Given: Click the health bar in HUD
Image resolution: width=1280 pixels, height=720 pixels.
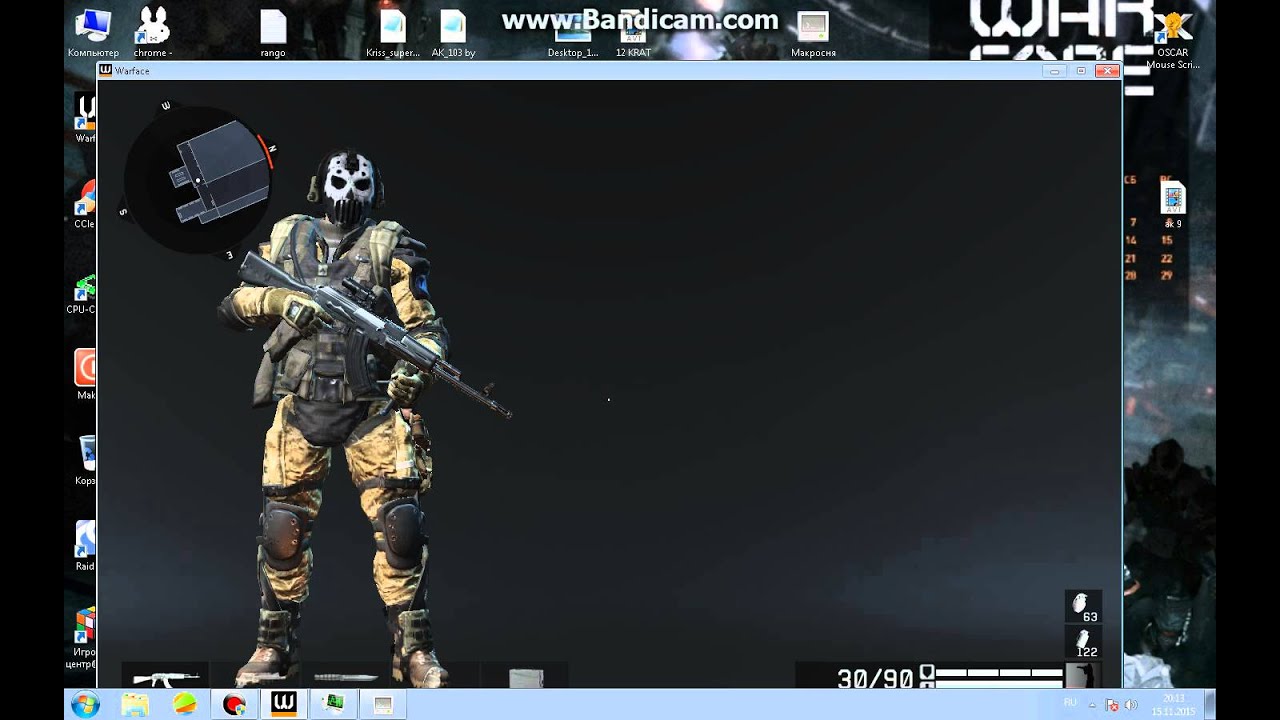Looking at the screenshot, I should 999,673.
